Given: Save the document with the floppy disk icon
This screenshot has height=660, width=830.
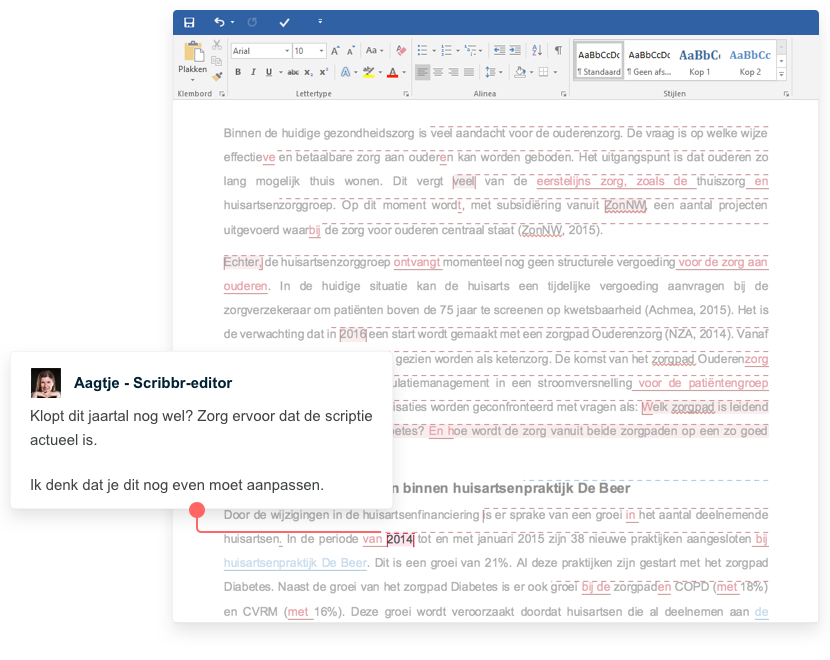Looking at the screenshot, I should [189, 22].
